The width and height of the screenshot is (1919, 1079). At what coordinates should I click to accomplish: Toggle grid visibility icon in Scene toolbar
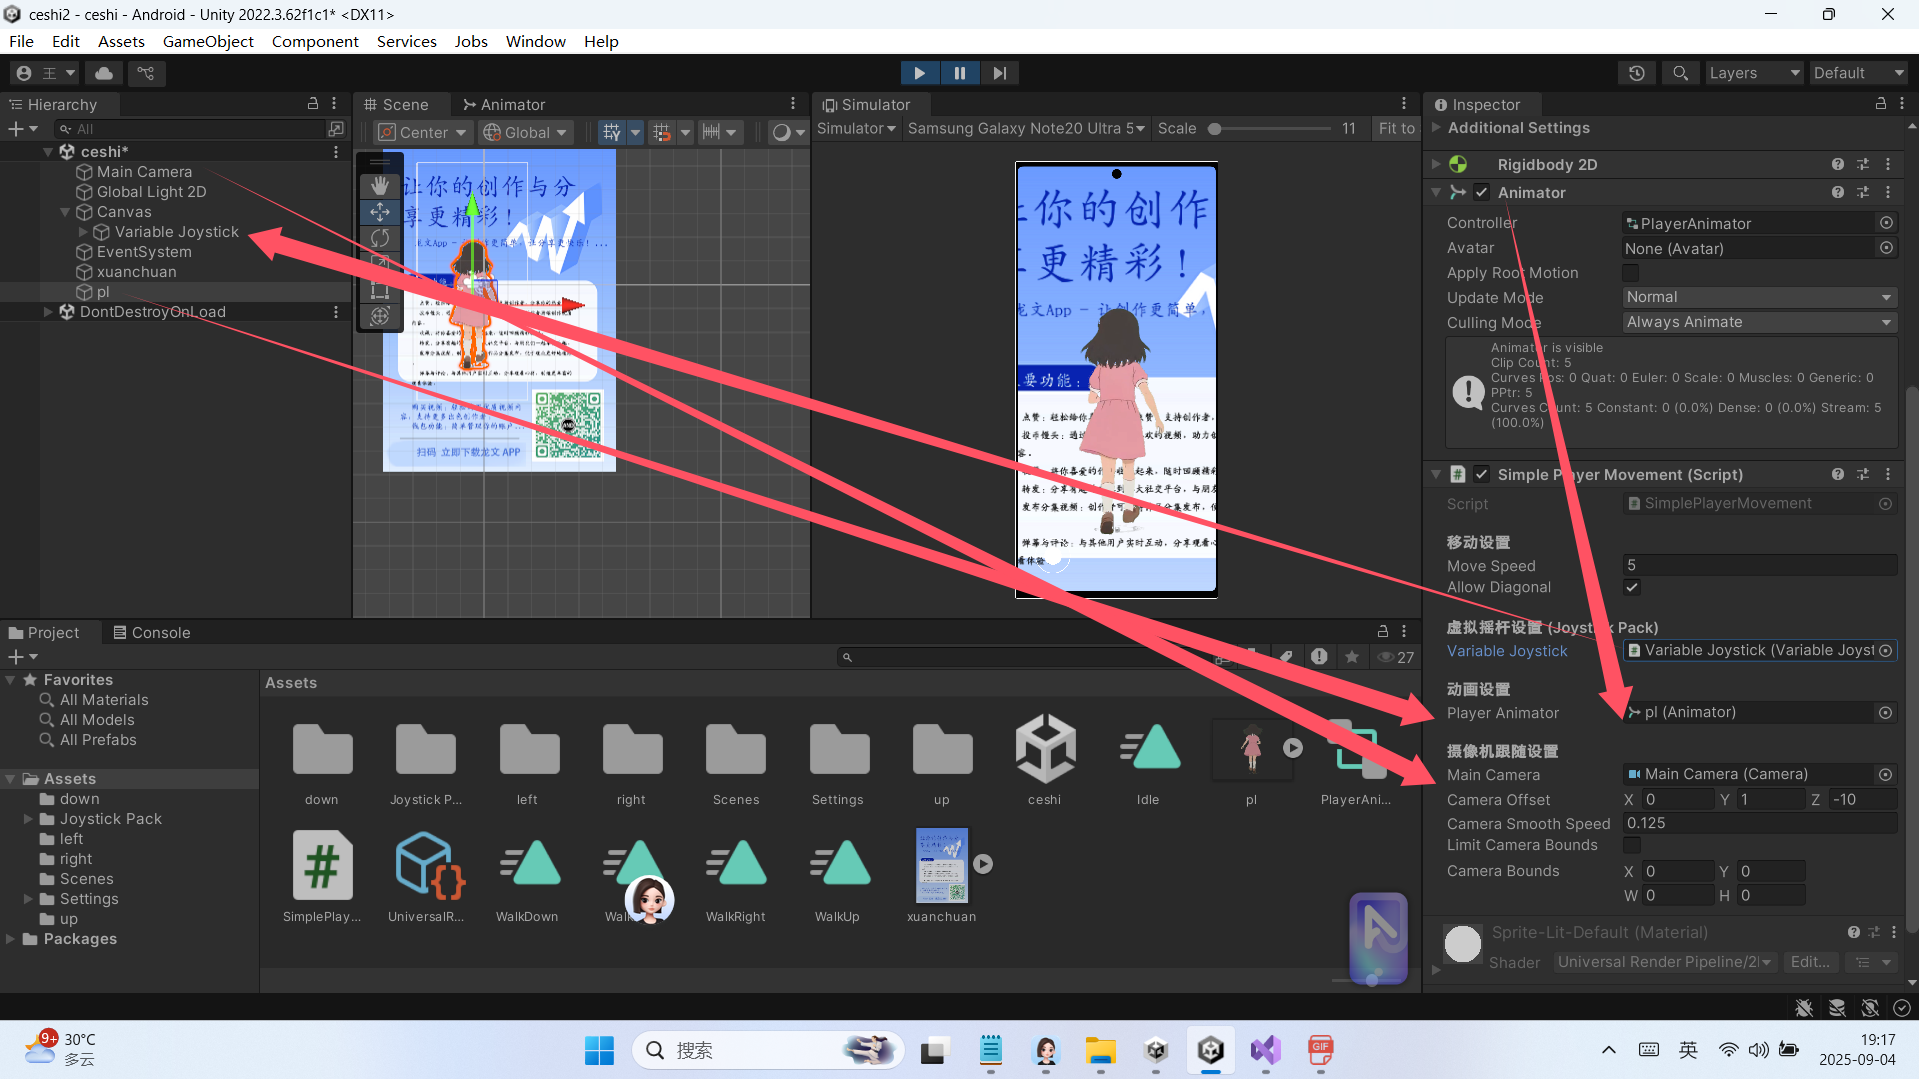pyautogui.click(x=612, y=132)
